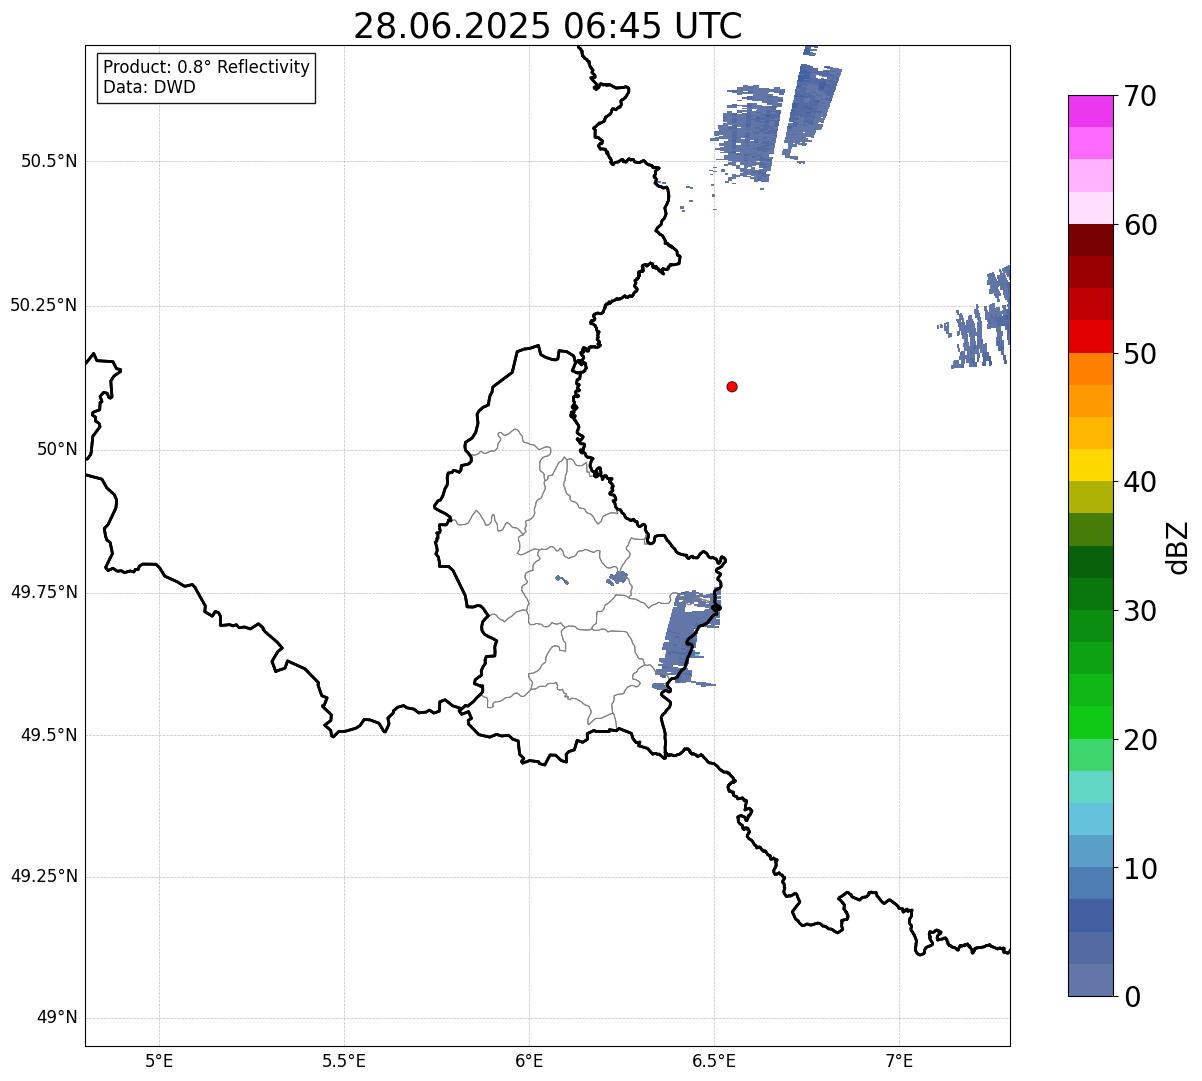
Task: Click the 49.5°N latitude label
Action: click(49, 735)
